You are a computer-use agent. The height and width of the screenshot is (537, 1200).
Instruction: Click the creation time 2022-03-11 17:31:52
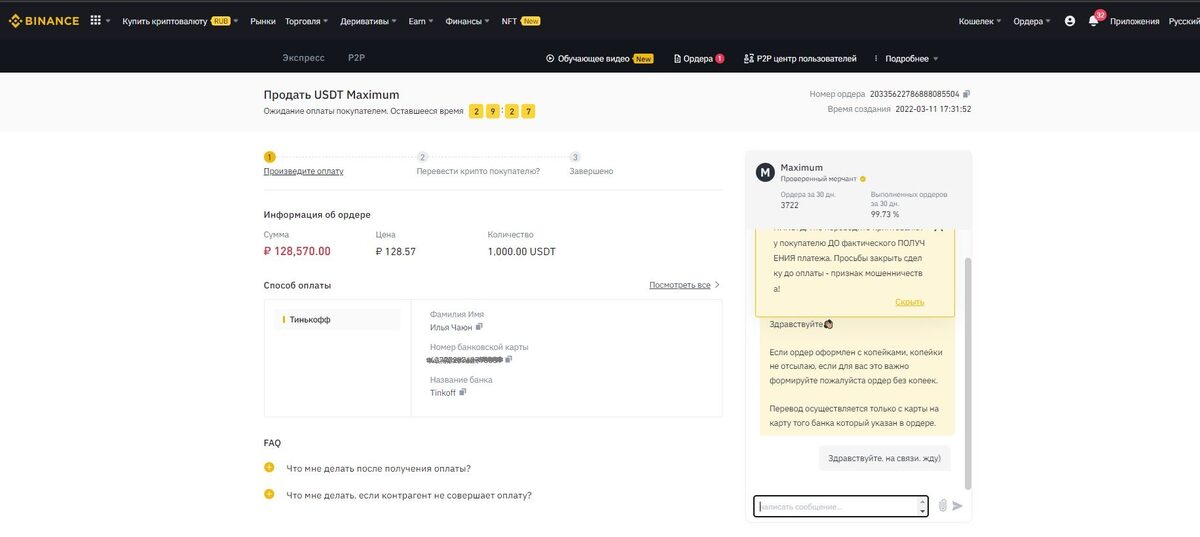click(933, 109)
